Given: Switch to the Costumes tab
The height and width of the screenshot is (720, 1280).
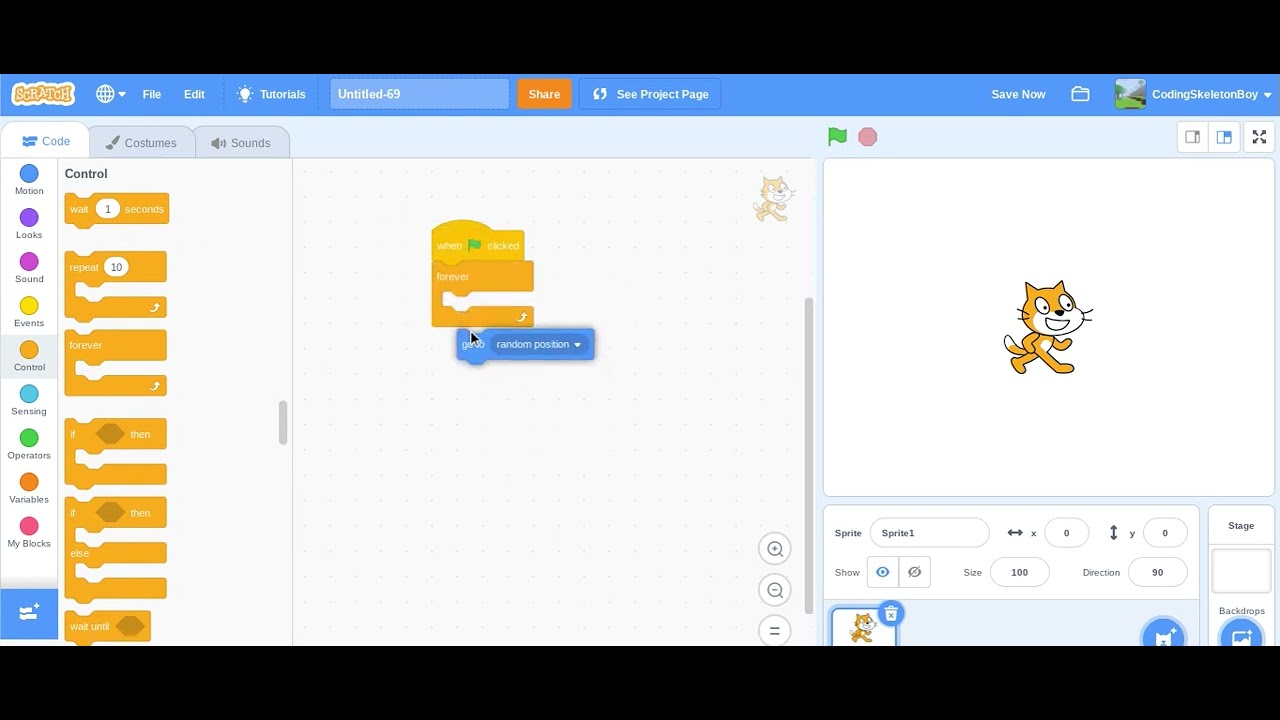Looking at the screenshot, I should (141, 143).
